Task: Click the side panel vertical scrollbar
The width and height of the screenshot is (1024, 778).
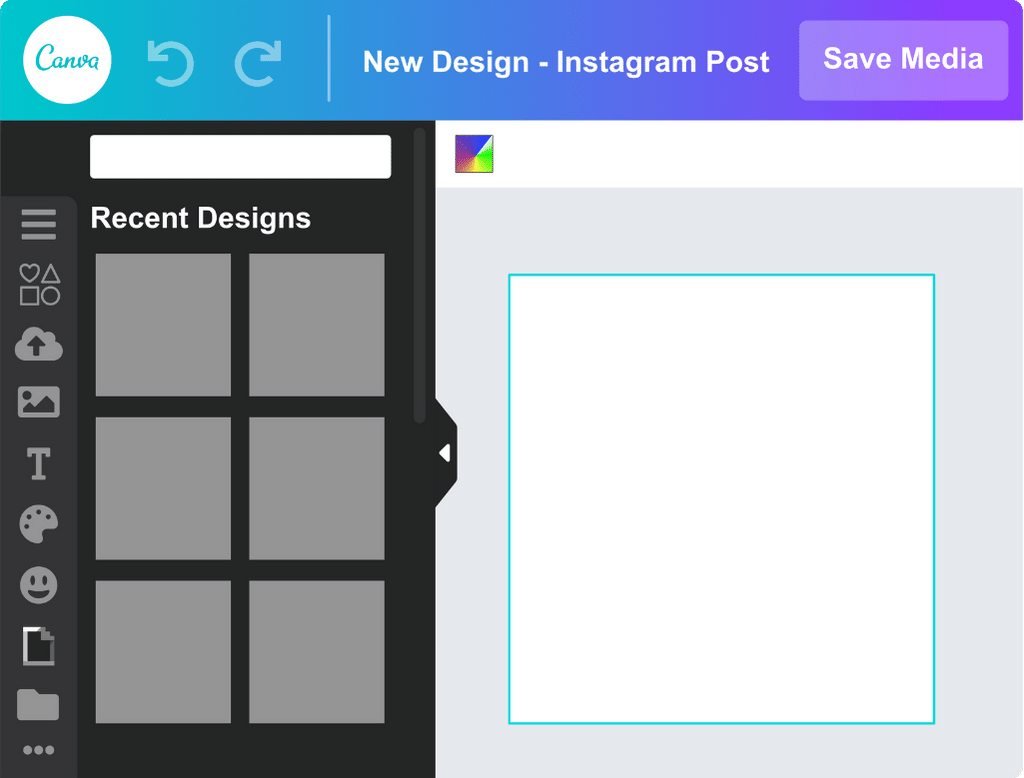Action: coord(419,274)
